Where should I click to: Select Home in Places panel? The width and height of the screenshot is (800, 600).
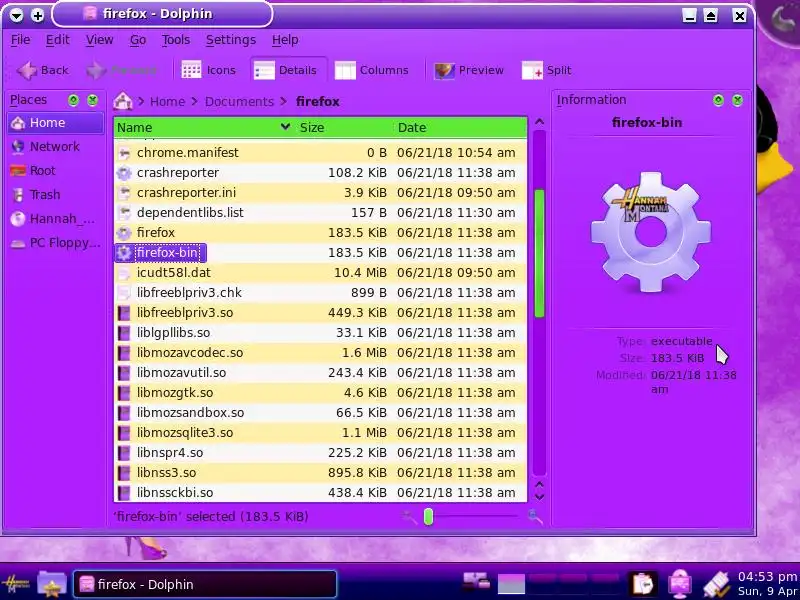pyautogui.click(x=55, y=123)
